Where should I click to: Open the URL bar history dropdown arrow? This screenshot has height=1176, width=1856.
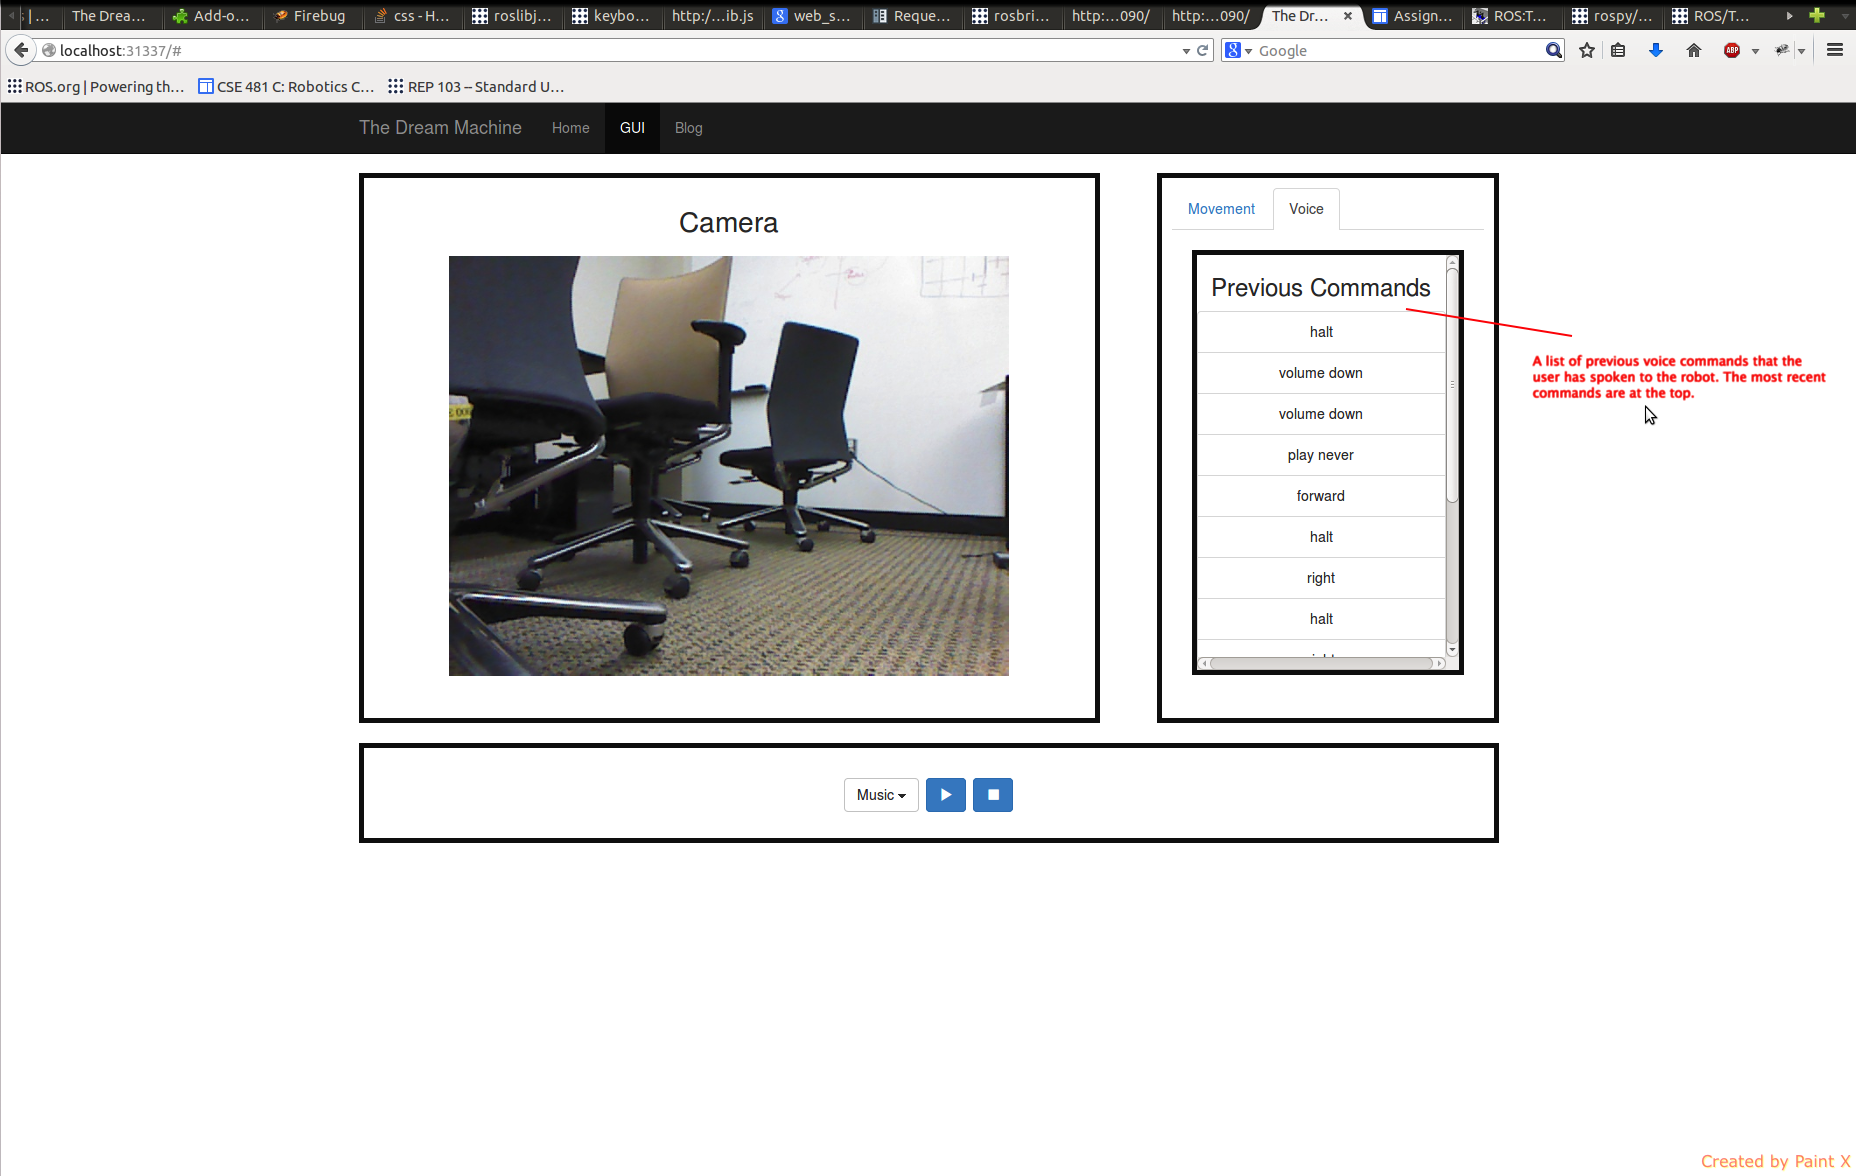pyautogui.click(x=1186, y=51)
